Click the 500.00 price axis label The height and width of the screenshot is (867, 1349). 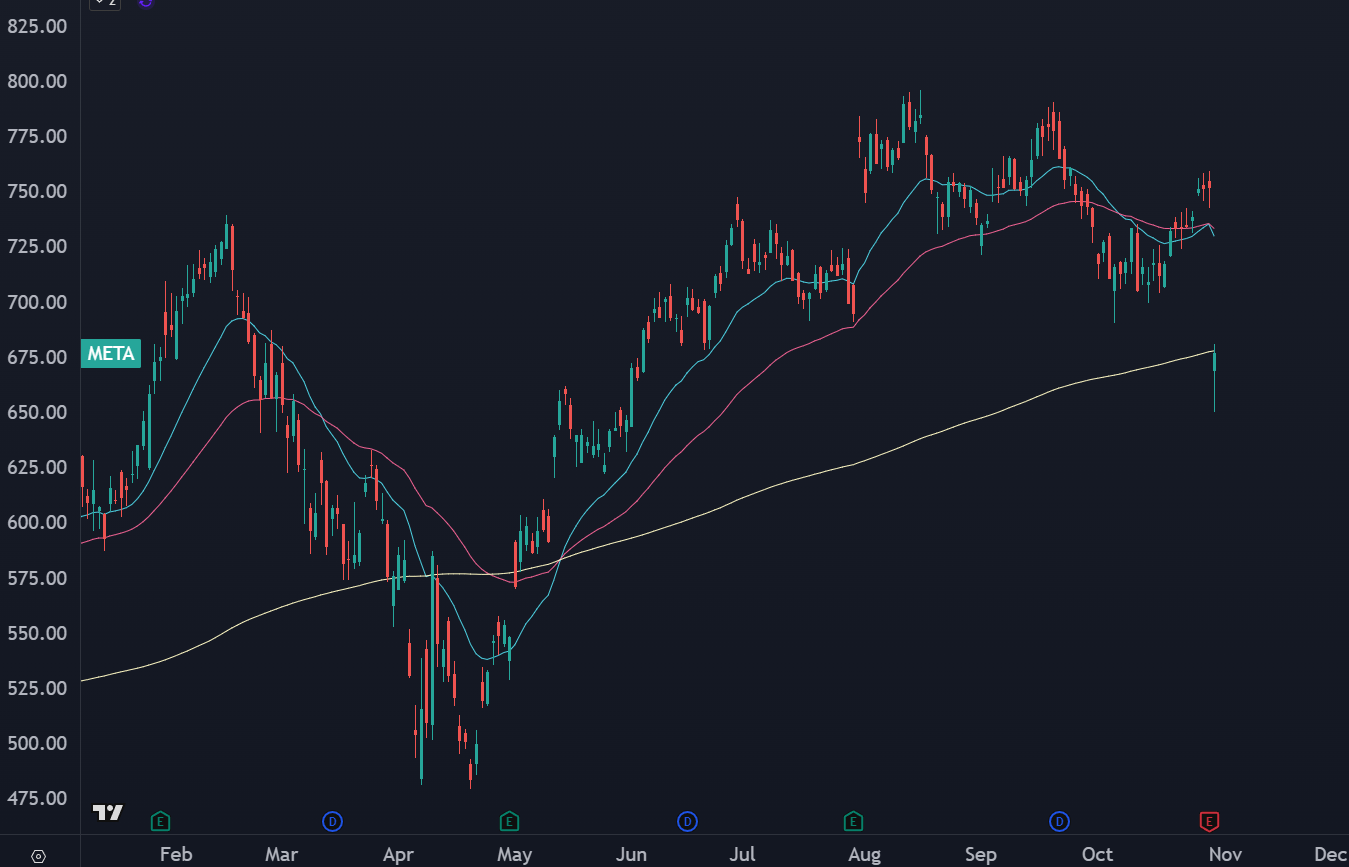[x=37, y=743]
